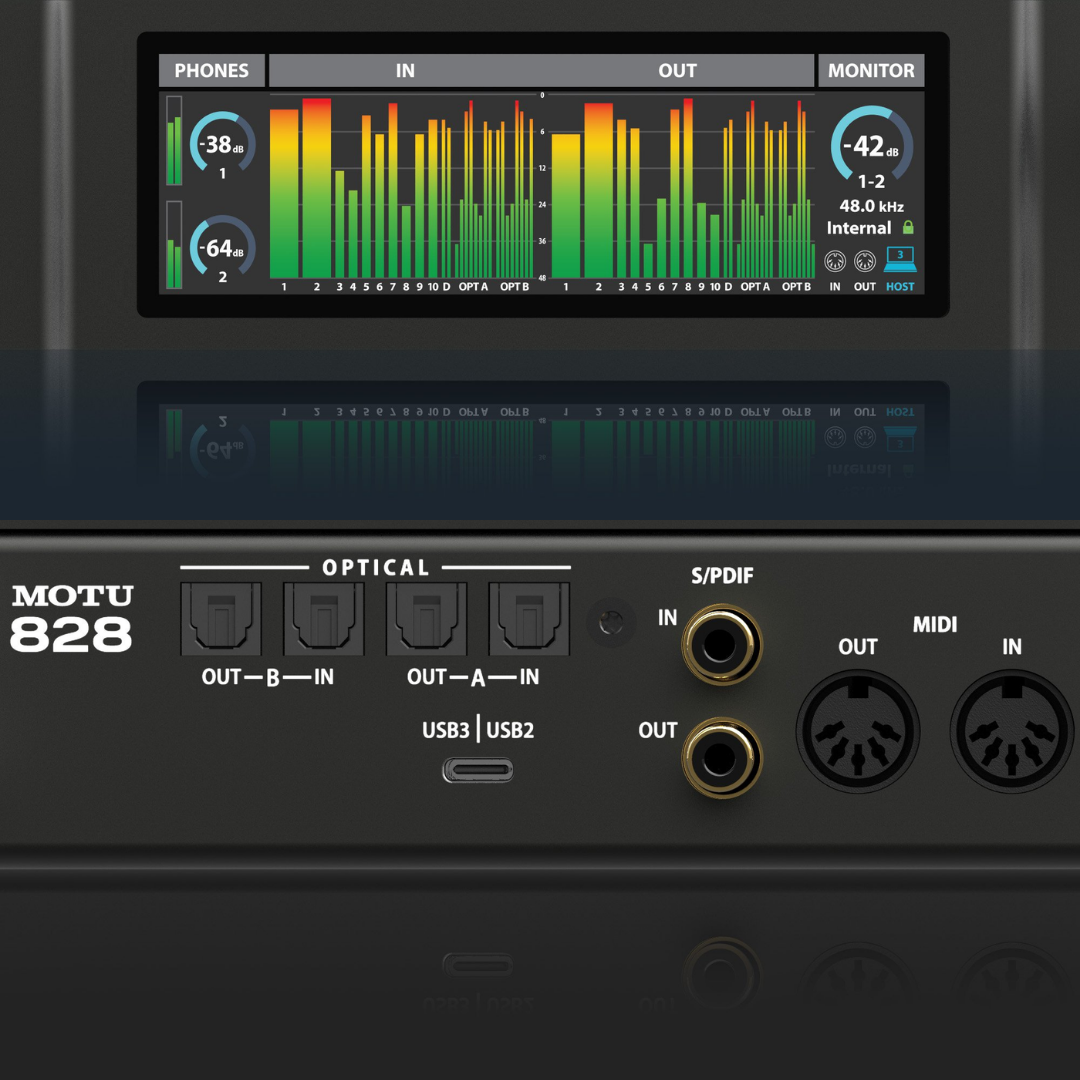Click the OPT A label under OUT meters
The image size is (1080, 1080).
click(755, 287)
